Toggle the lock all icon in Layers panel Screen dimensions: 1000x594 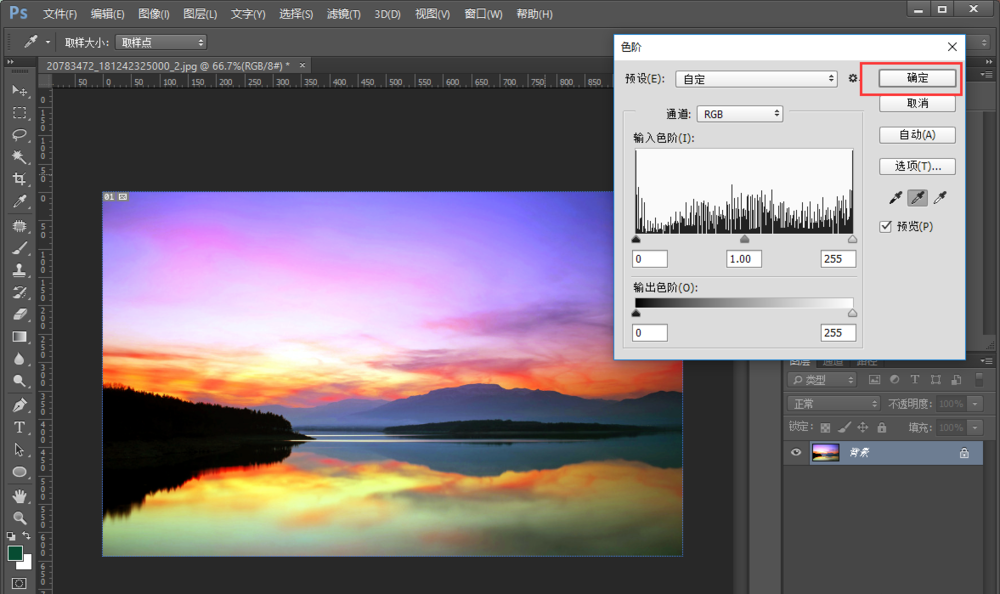(x=881, y=427)
